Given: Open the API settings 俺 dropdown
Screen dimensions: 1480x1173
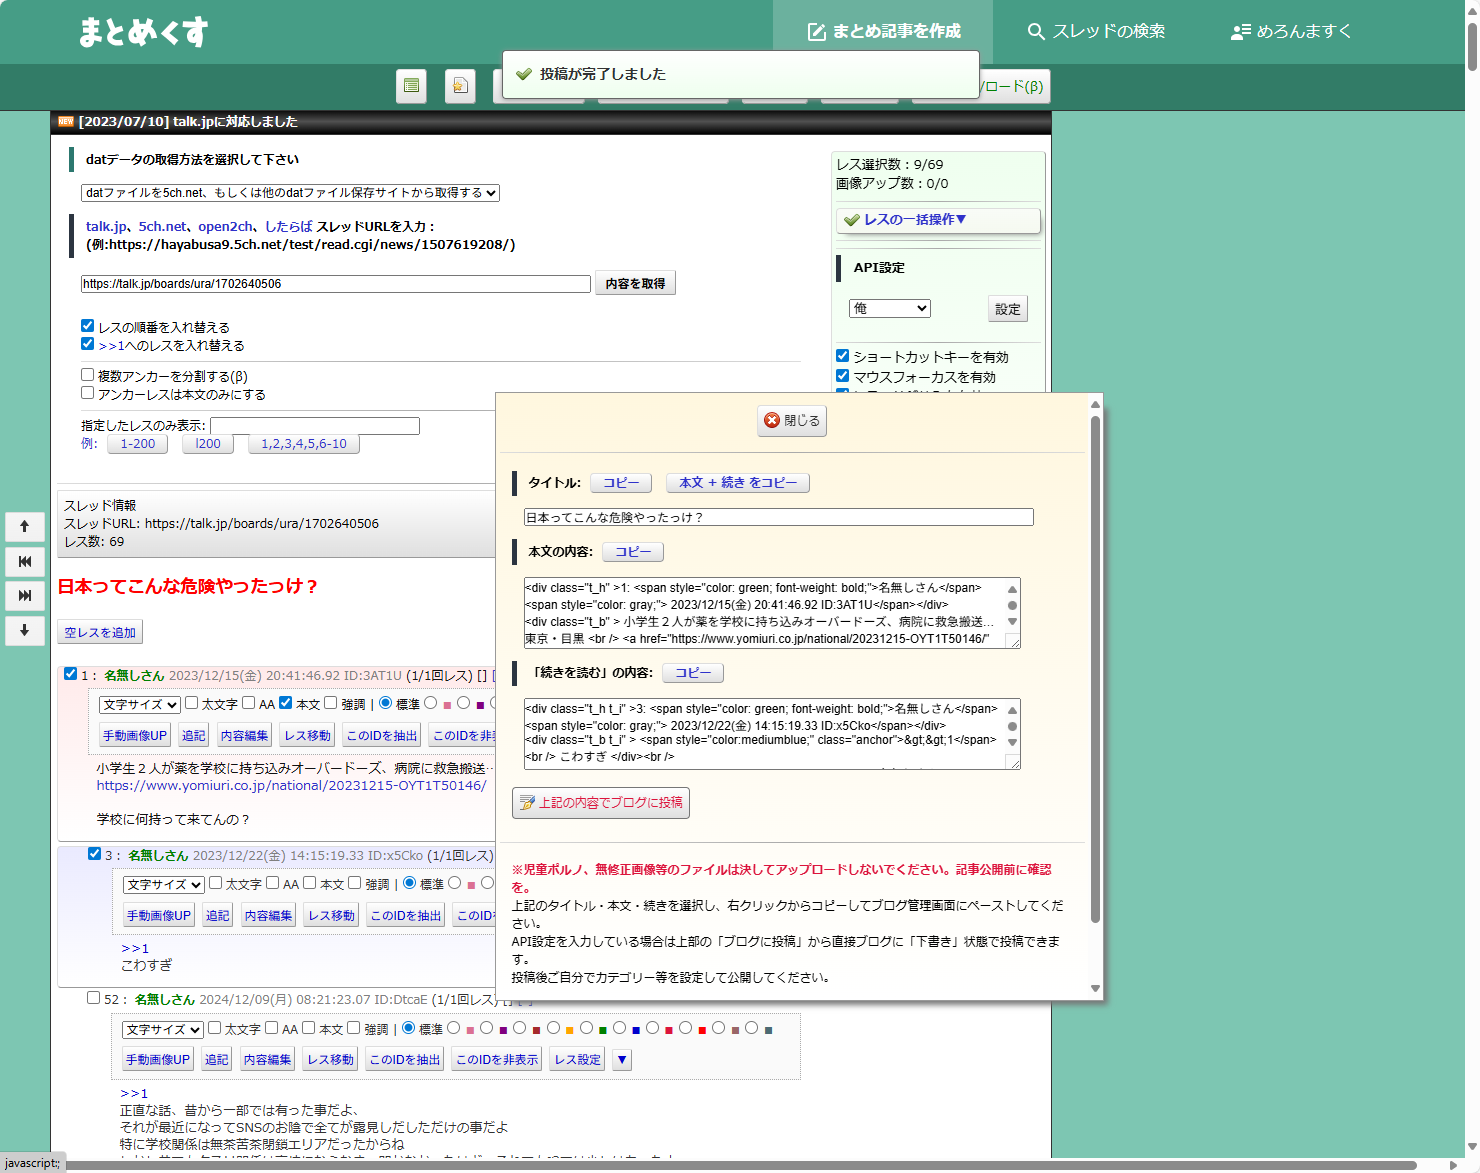Looking at the screenshot, I should 889,309.
